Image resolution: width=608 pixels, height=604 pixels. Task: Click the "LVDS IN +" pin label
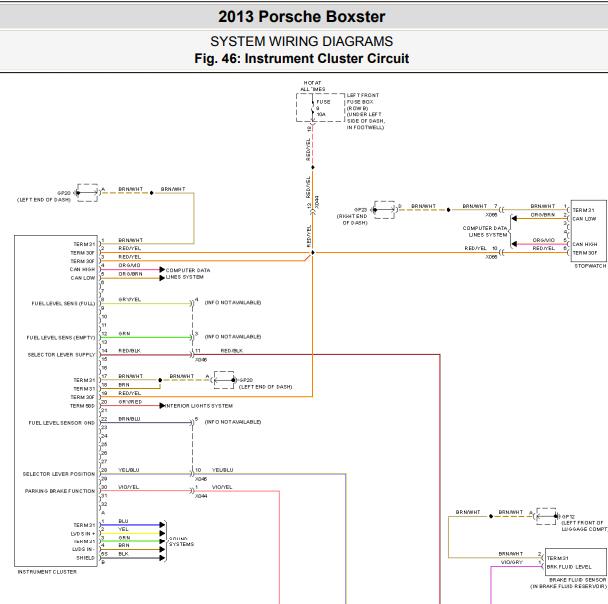(x=83, y=534)
